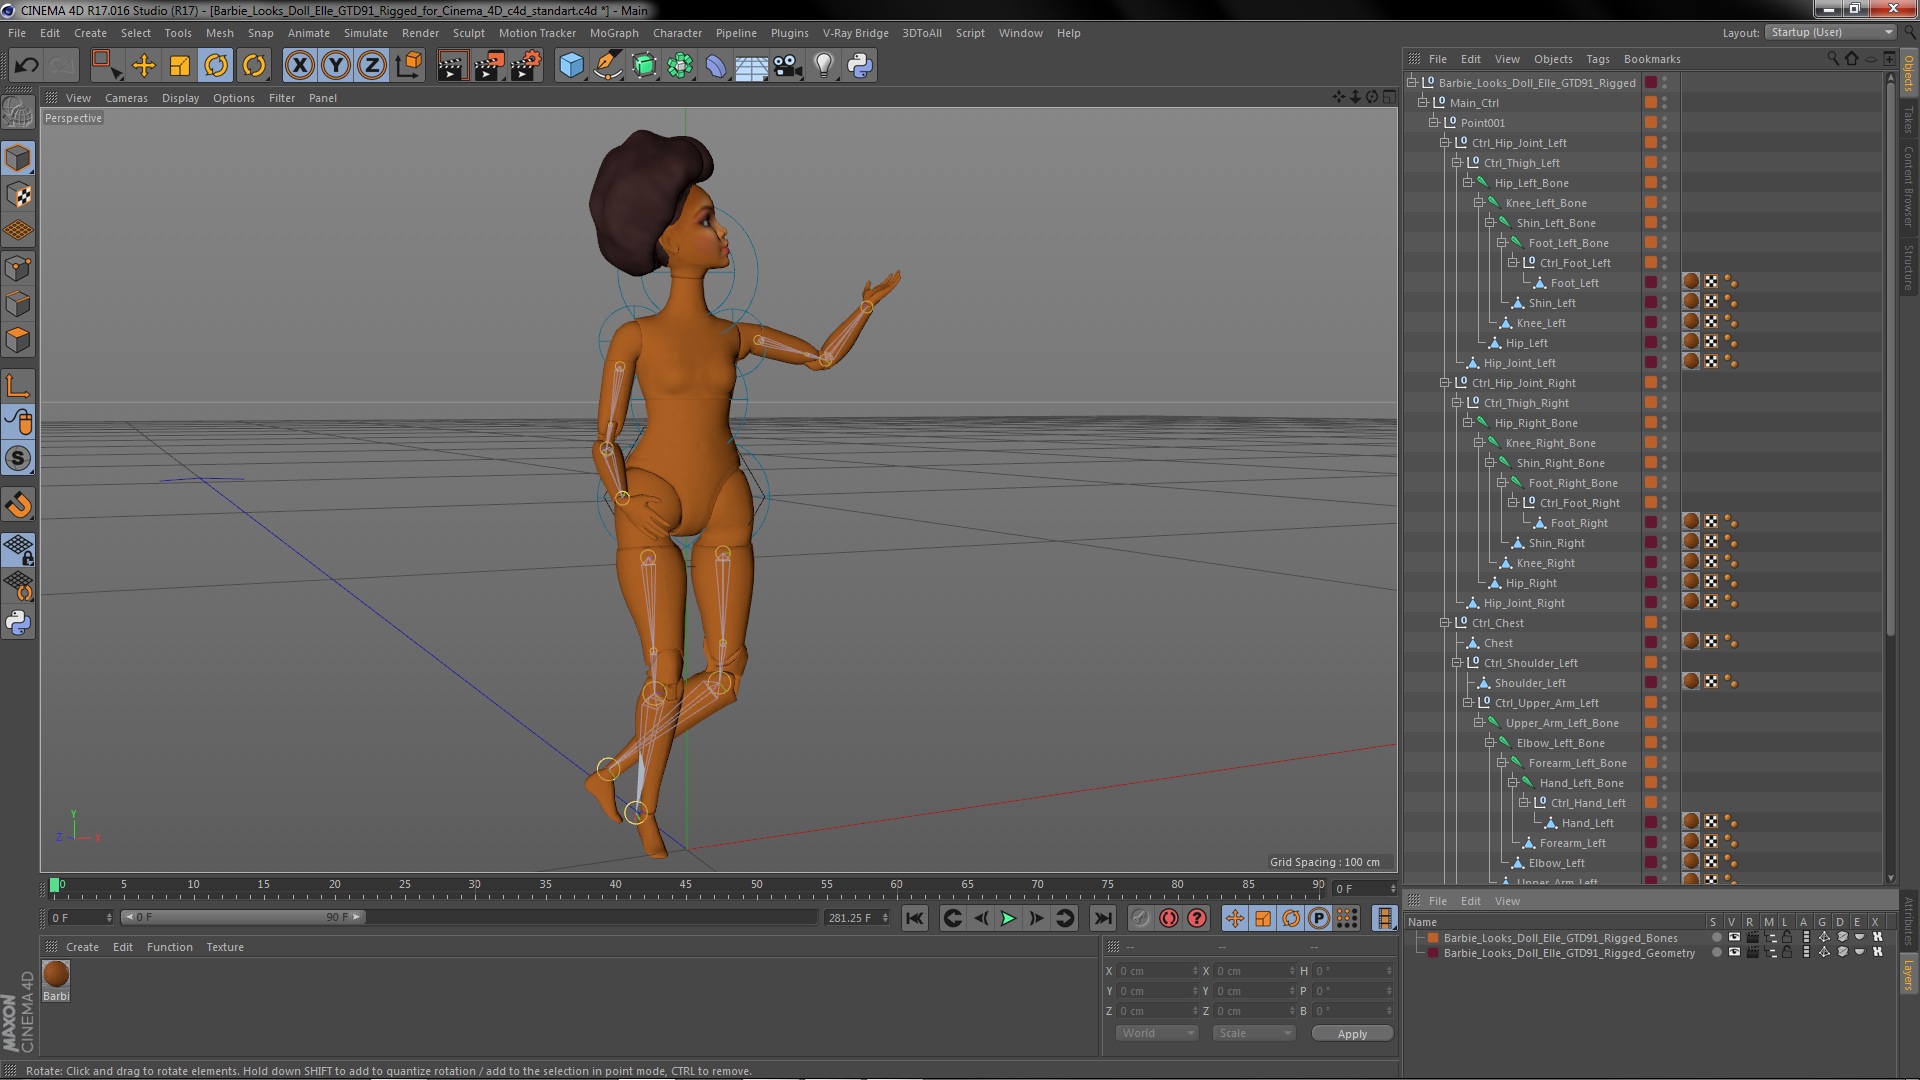Image resolution: width=1920 pixels, height=1080 pixels.
Task: Add a Camera object
Action: [x=788, y=66]
